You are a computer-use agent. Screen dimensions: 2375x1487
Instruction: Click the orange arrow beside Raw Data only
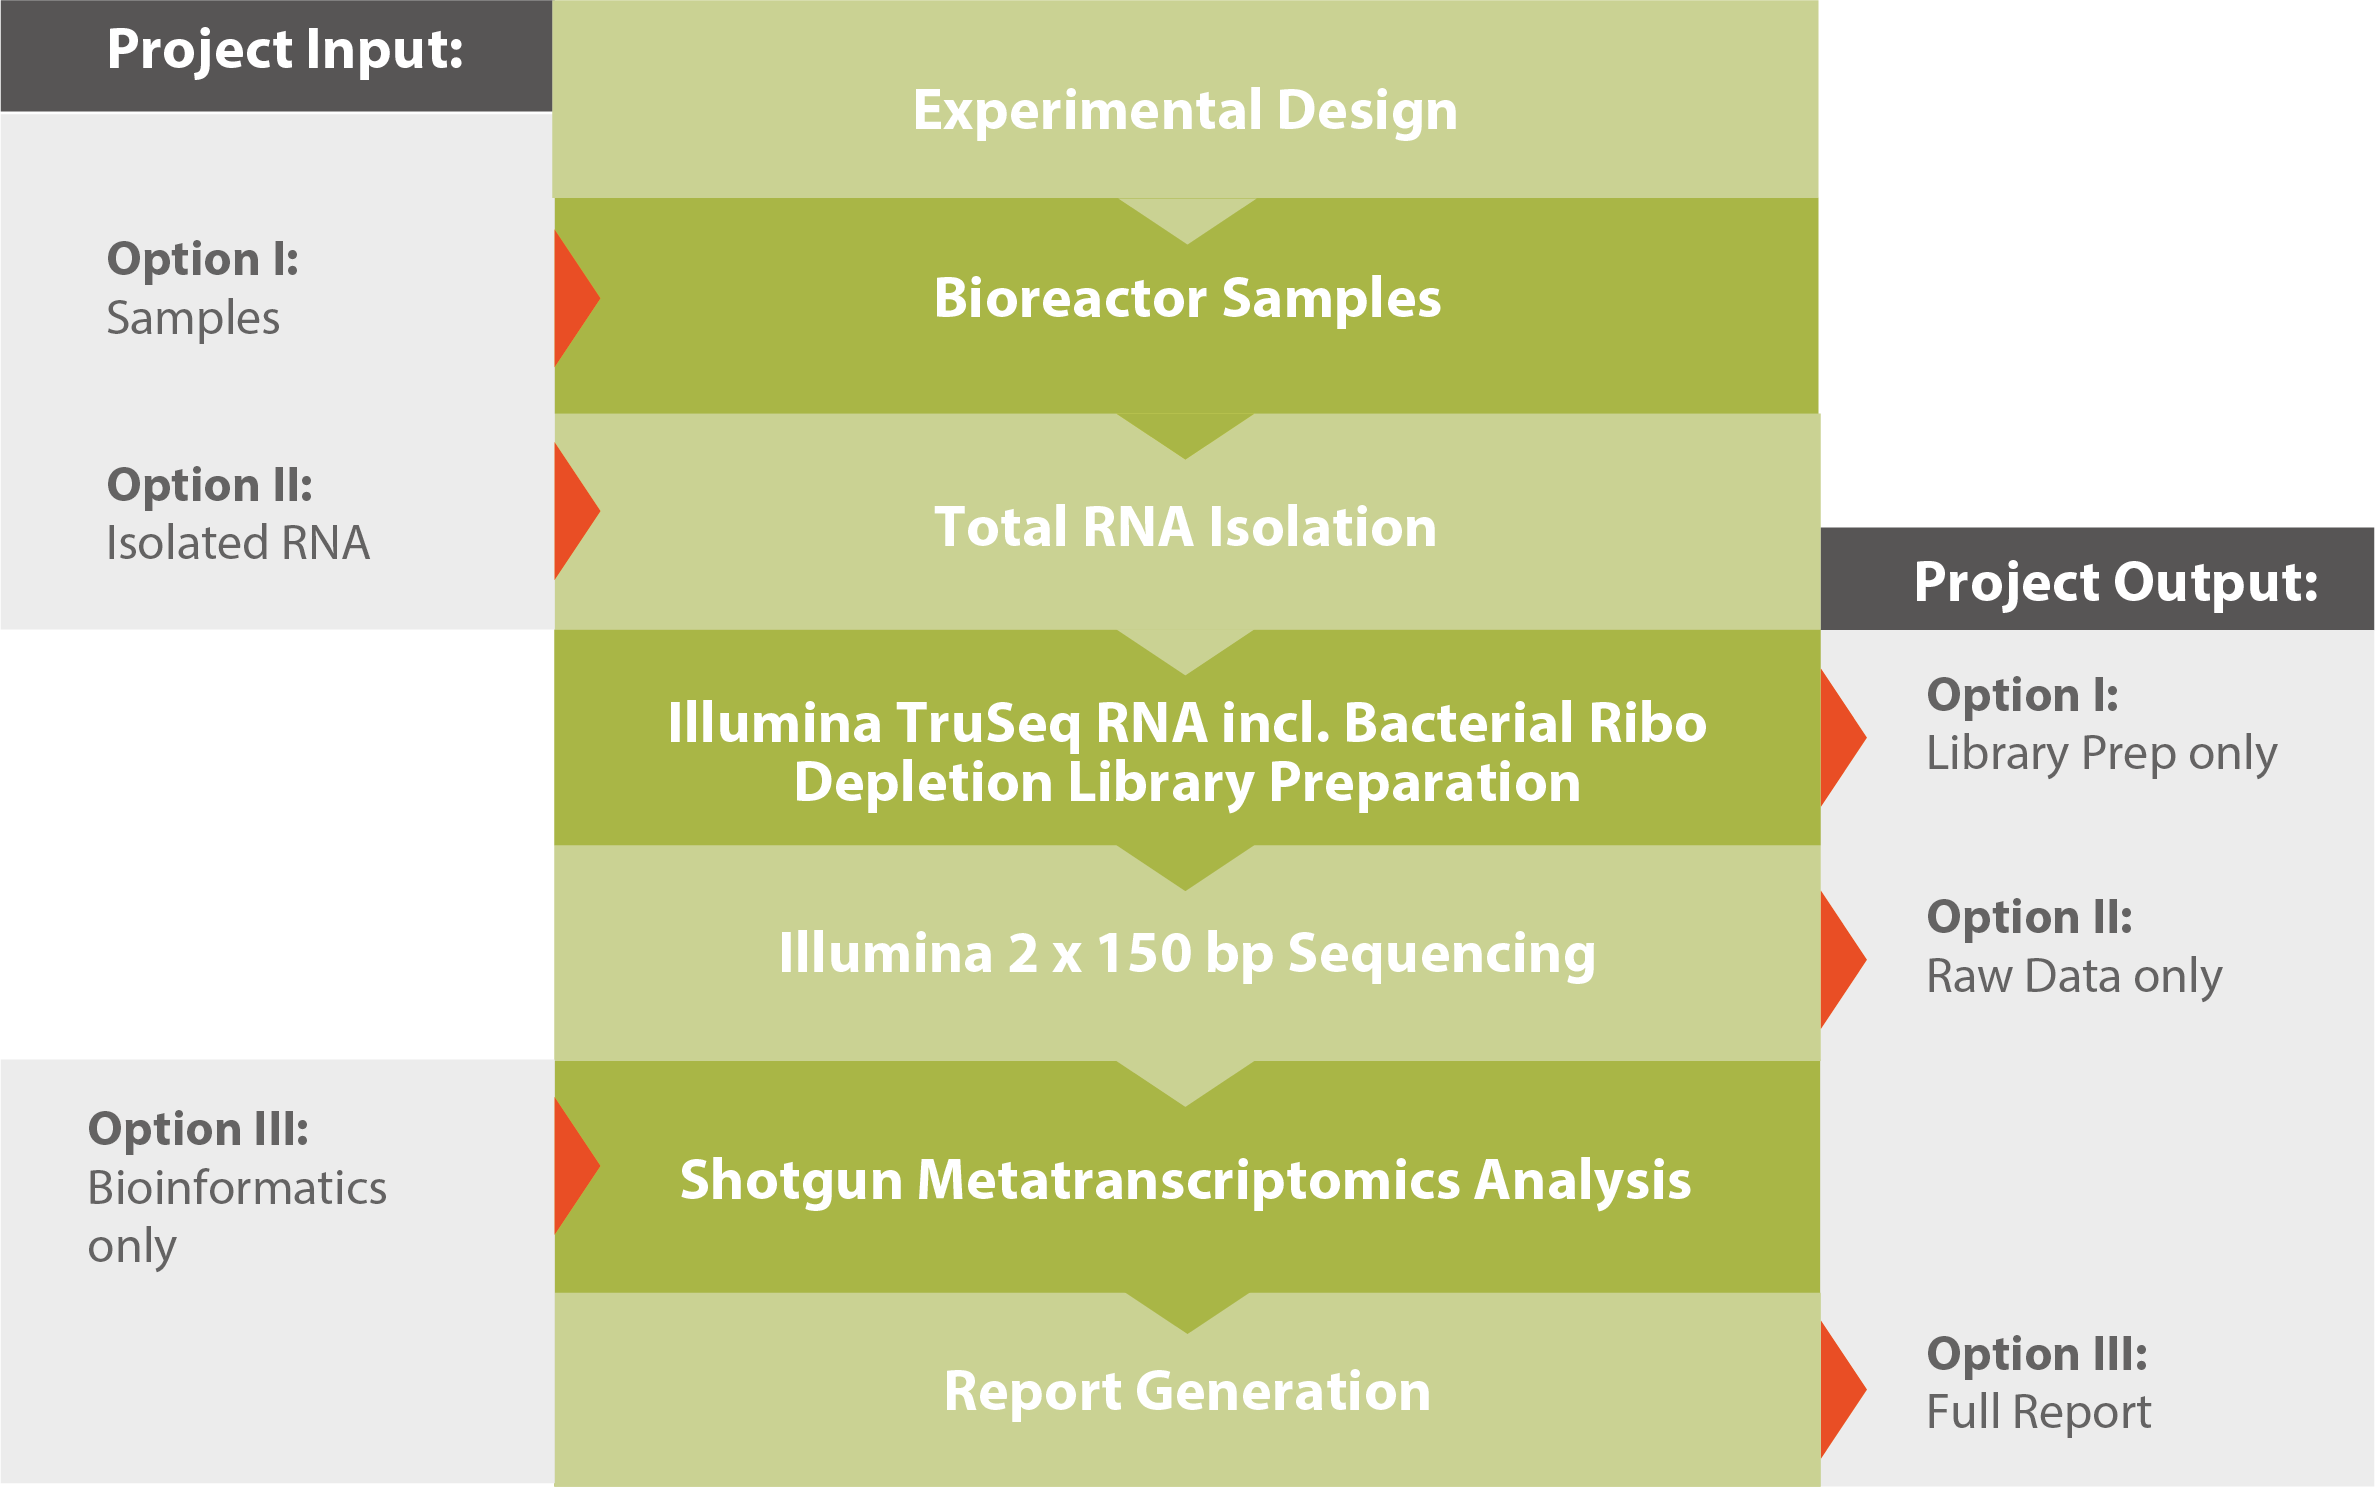[1842, 959]
